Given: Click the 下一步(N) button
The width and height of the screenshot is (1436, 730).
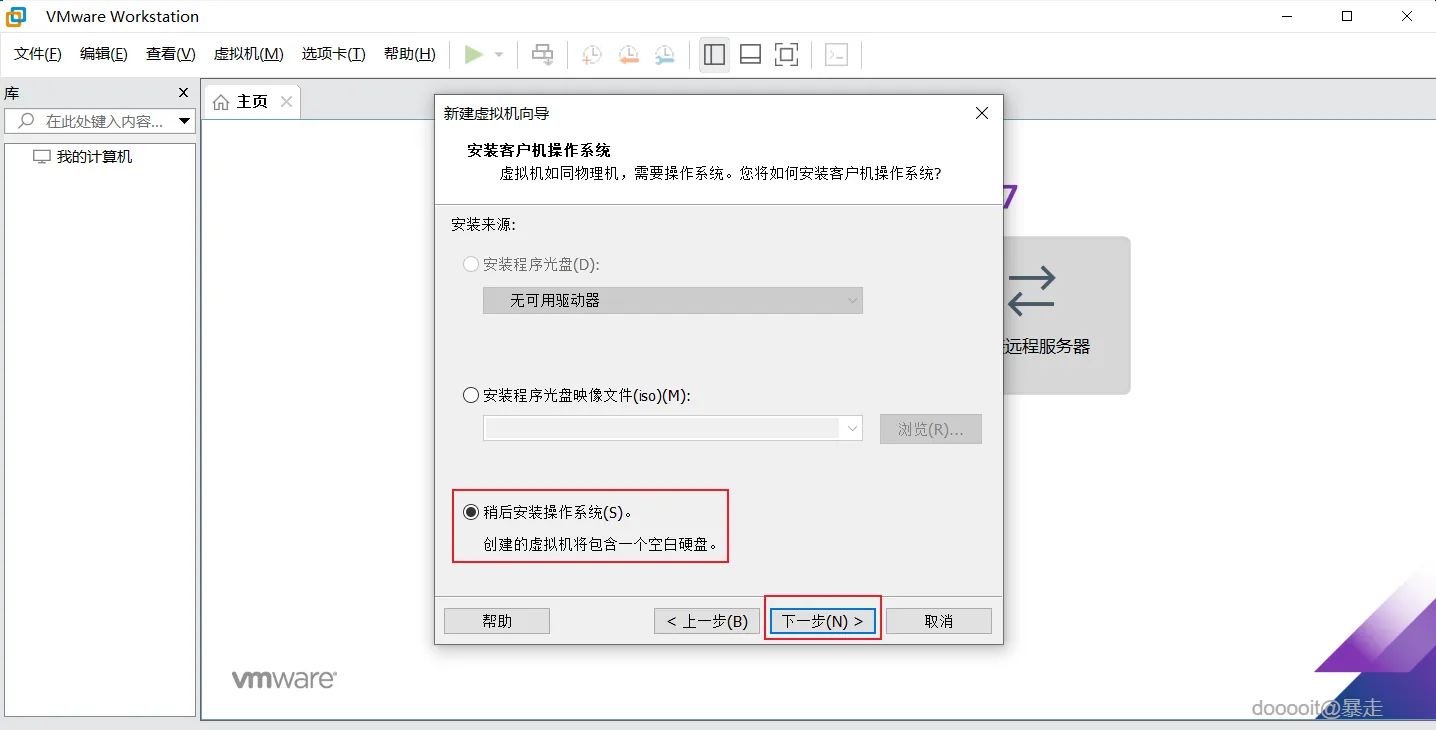Looking at the screenshot, I should 822,620.
